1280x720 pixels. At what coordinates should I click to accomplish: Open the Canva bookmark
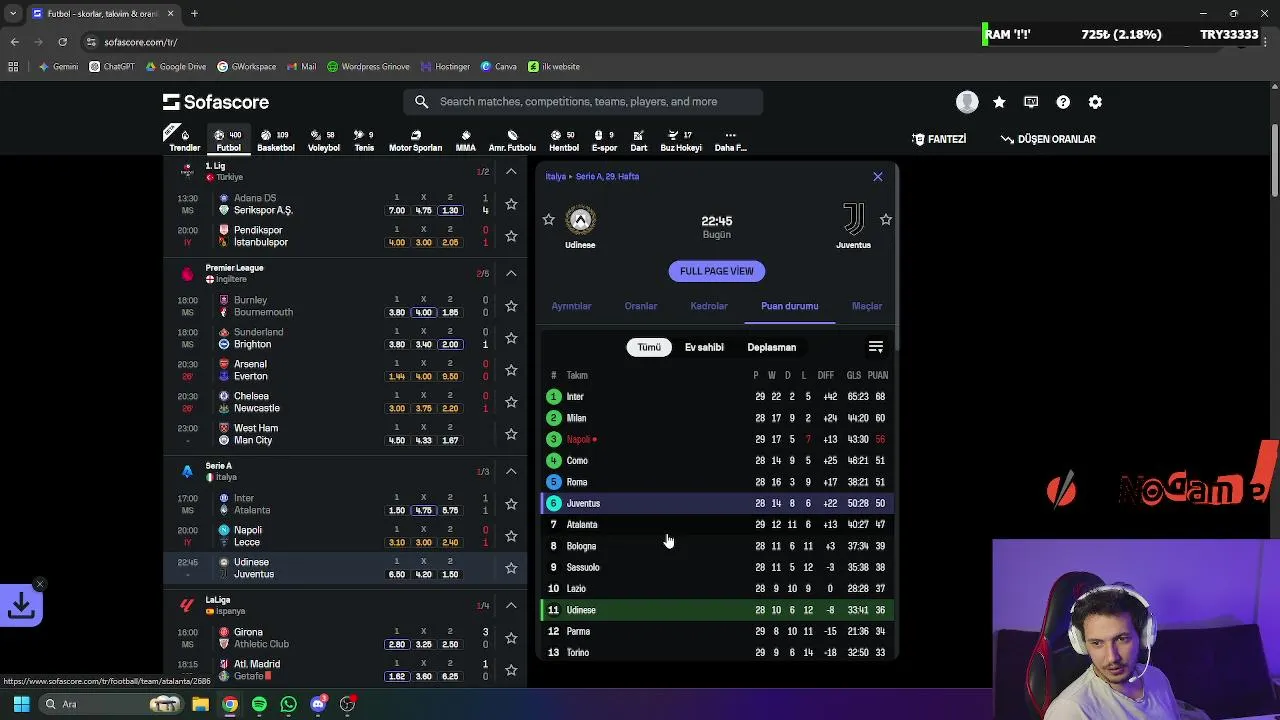(x=498, y=67)
